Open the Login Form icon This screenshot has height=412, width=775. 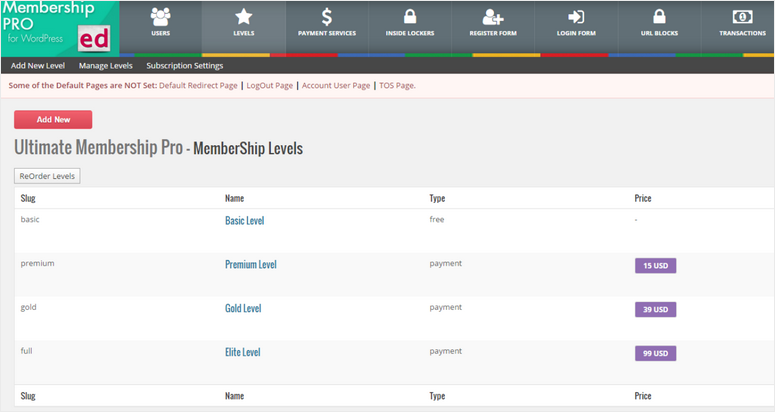(576, 17)
